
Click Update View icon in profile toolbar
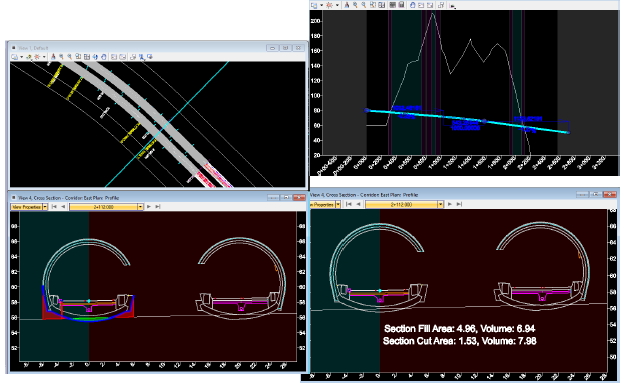point(346,5)
